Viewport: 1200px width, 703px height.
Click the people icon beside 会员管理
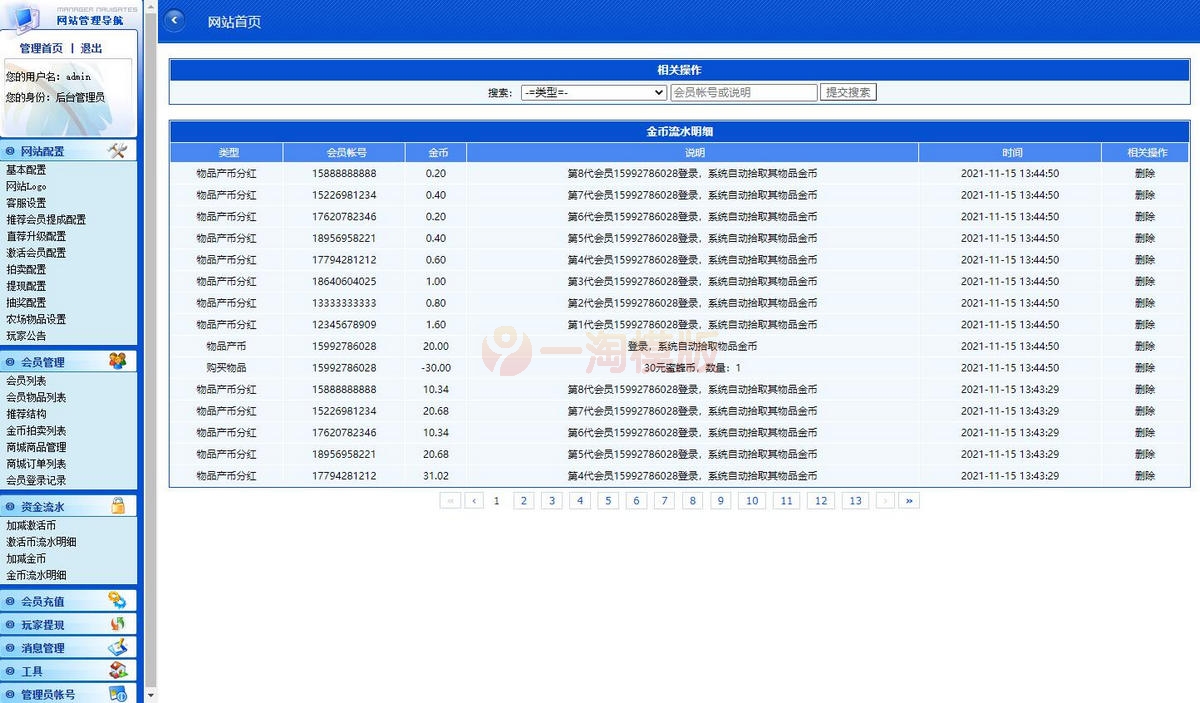point(118,361)
